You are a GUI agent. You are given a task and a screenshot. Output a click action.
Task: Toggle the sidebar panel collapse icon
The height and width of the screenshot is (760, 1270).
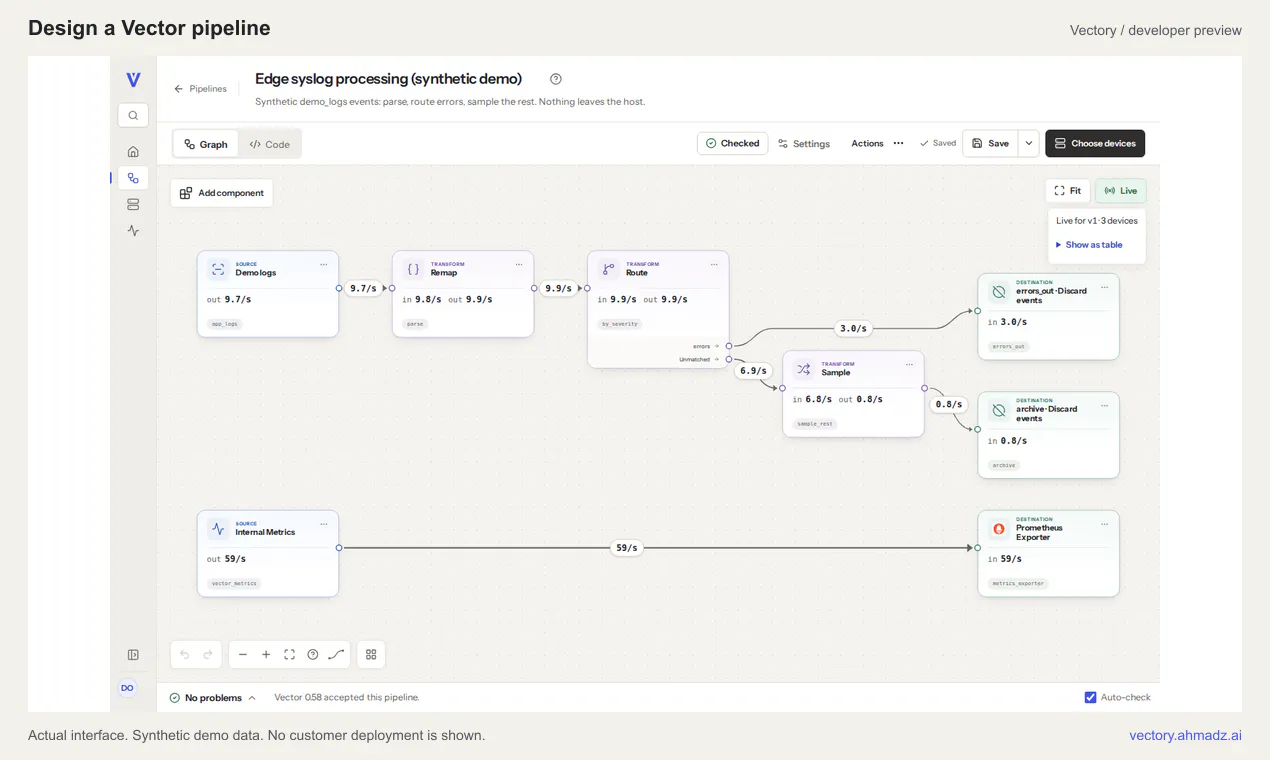(x=133, y=655)
